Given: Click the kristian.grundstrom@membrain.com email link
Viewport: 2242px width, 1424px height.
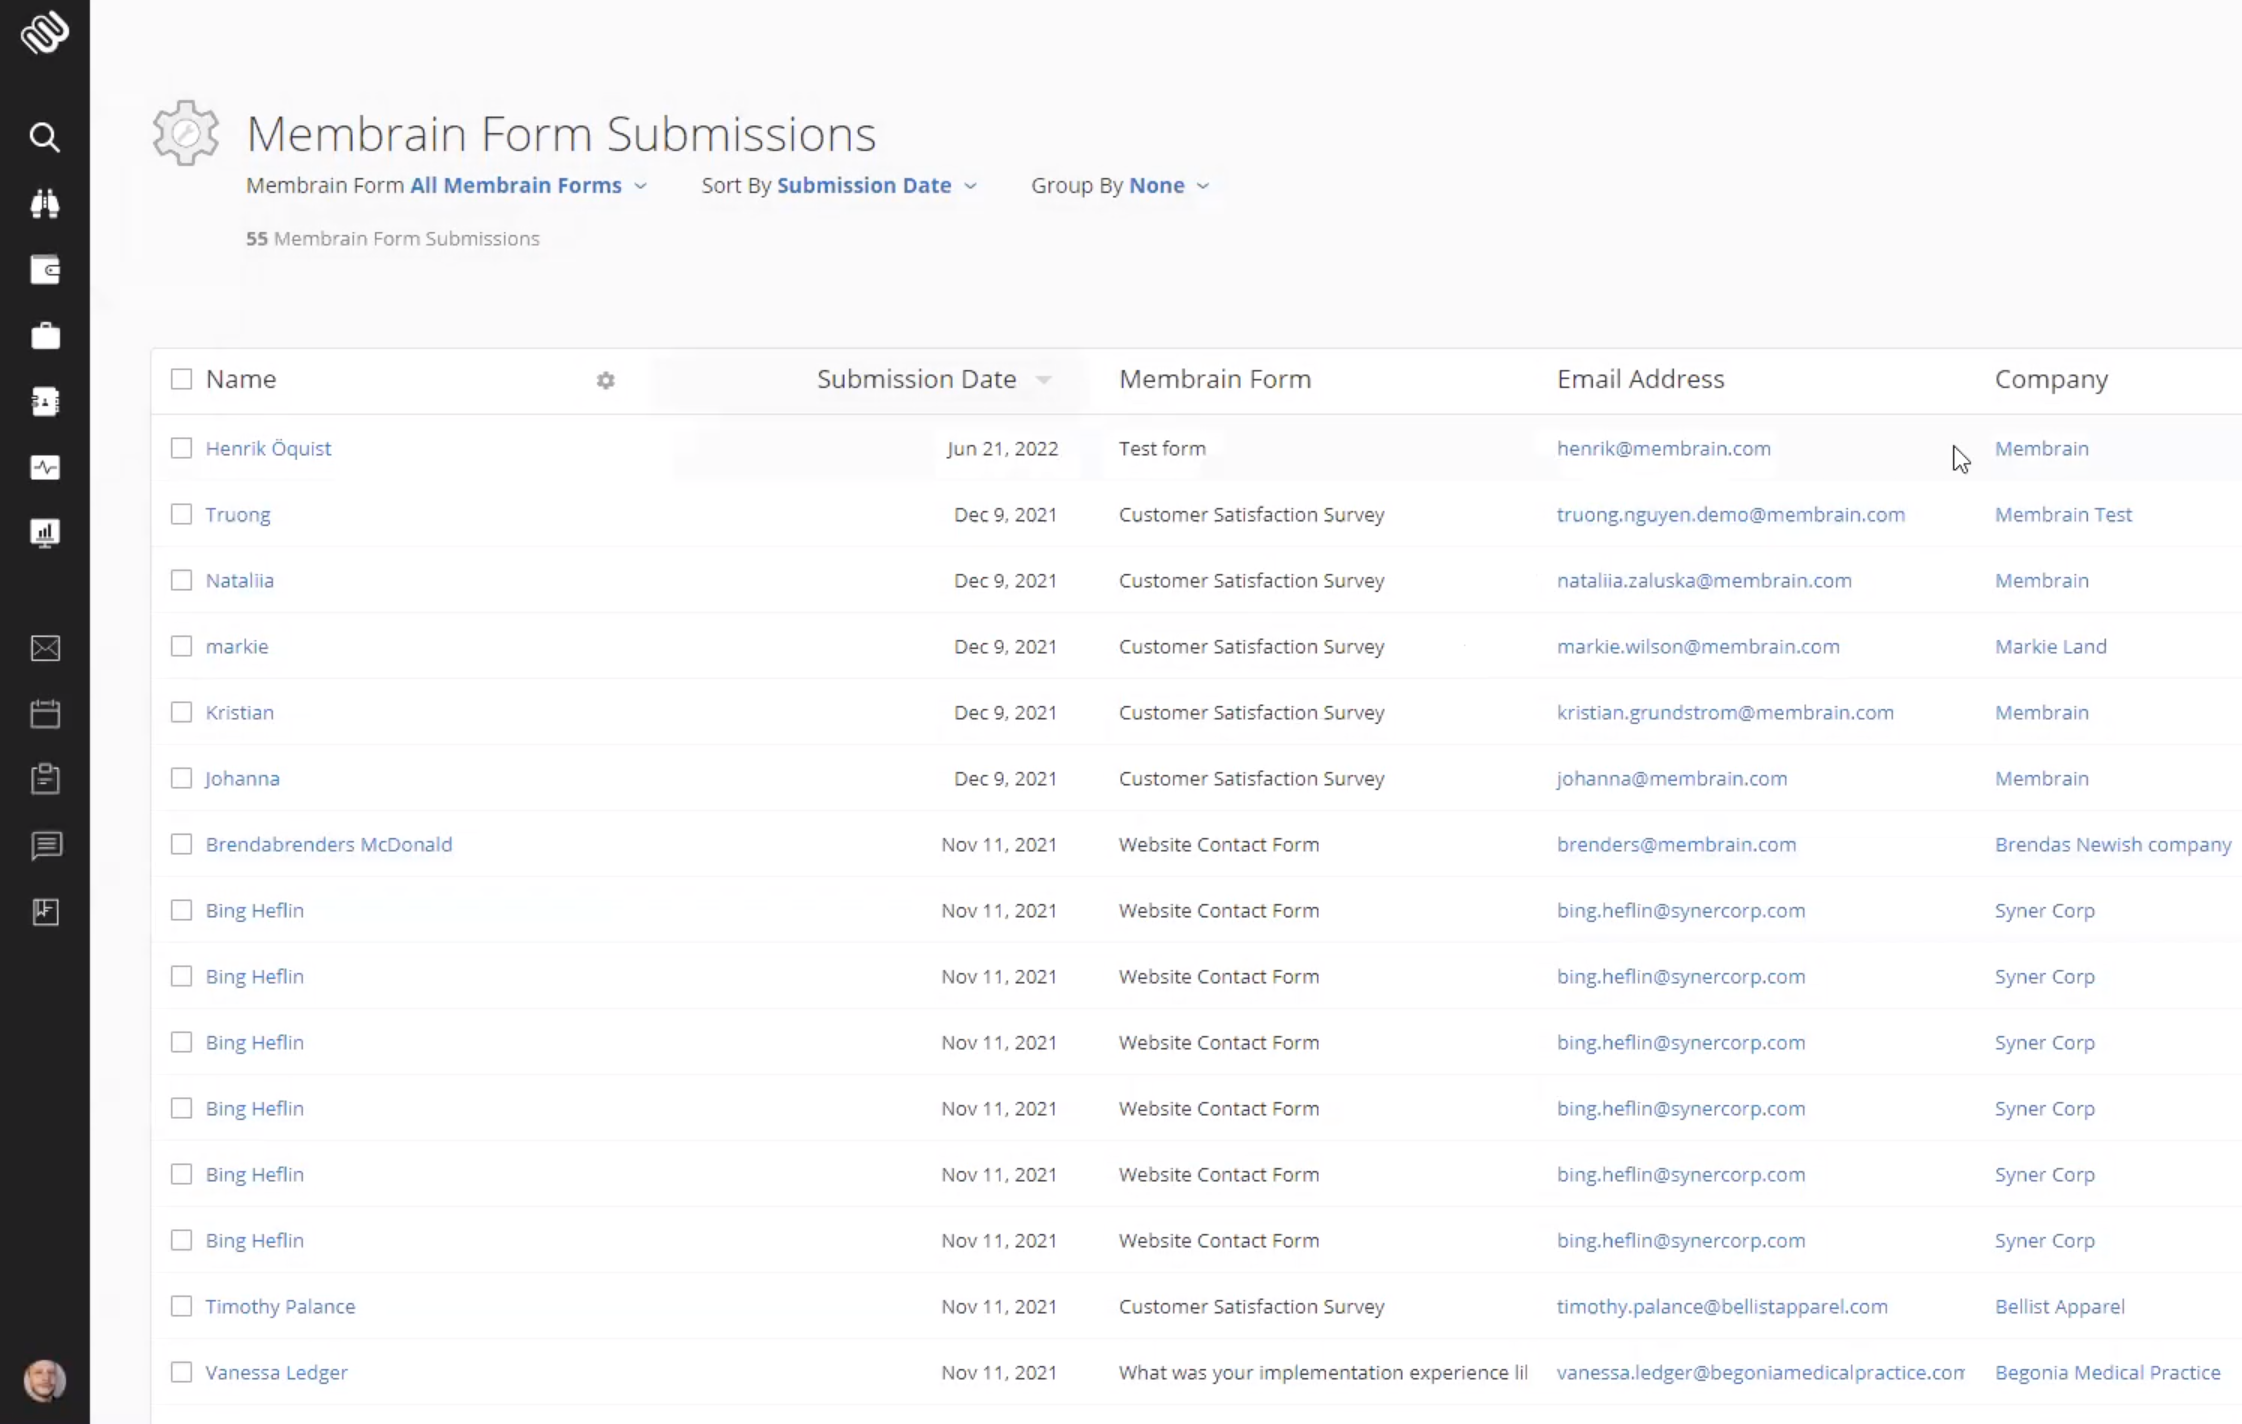Looking at the screenshot, I should tap(1725, 712).
